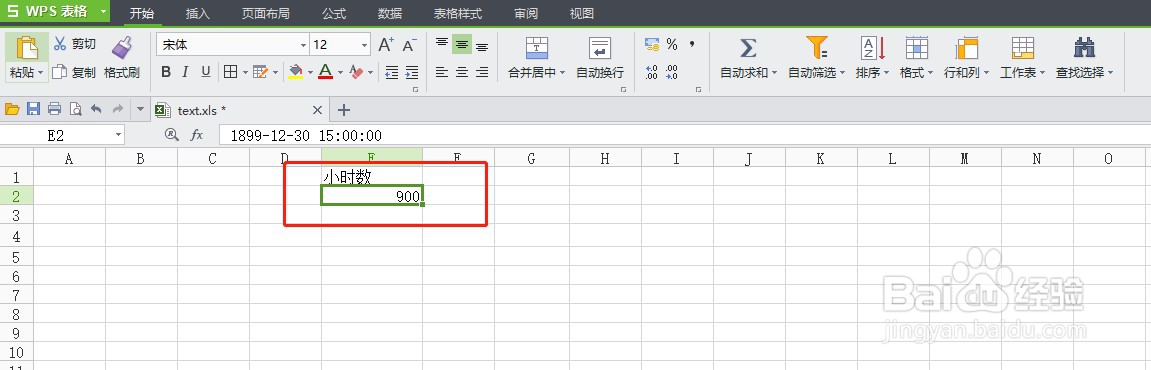Switch to the 数据 (Data) tab
Image resolution: width=1151 pixels, height=370 pixels.
[x=390, y=13]
